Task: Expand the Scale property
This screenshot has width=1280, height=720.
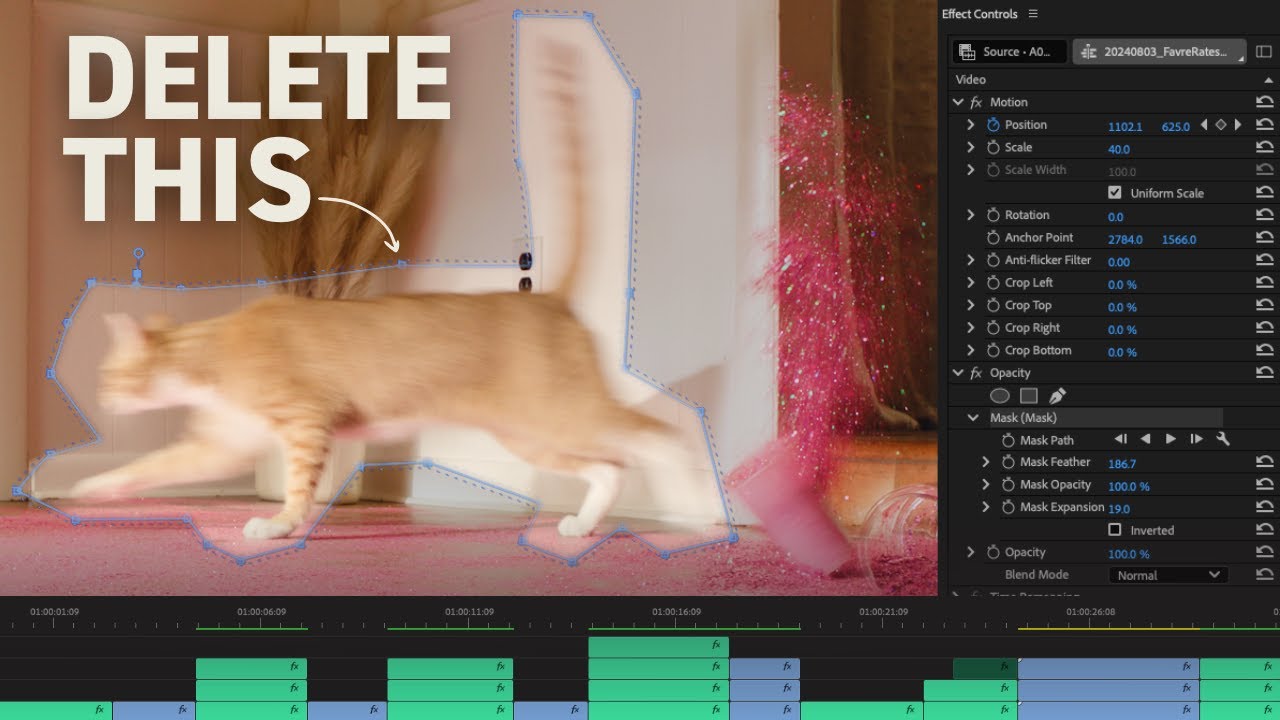Action: pos(970,147)
